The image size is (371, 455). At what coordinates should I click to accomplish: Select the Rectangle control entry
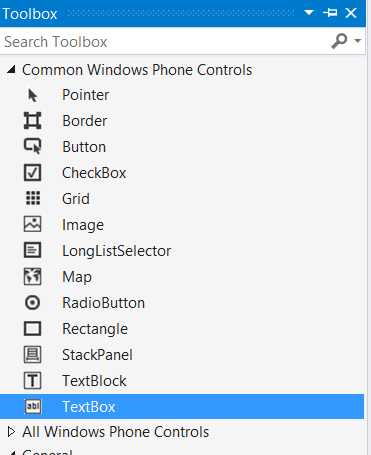click(182, 329)
